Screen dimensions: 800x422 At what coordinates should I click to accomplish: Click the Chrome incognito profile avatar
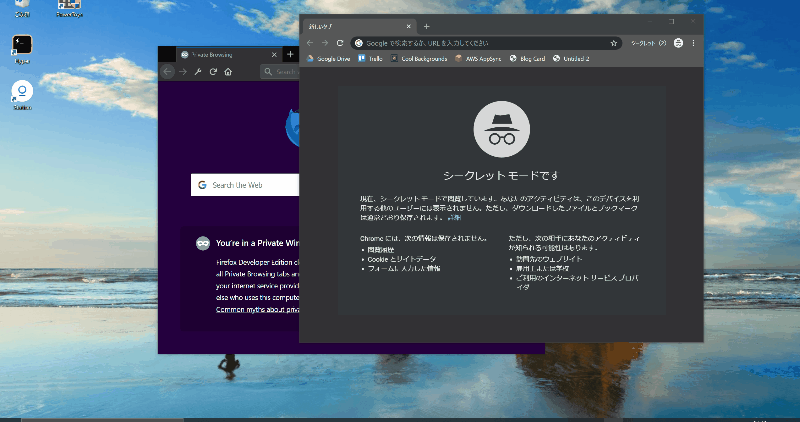(678, 43)
